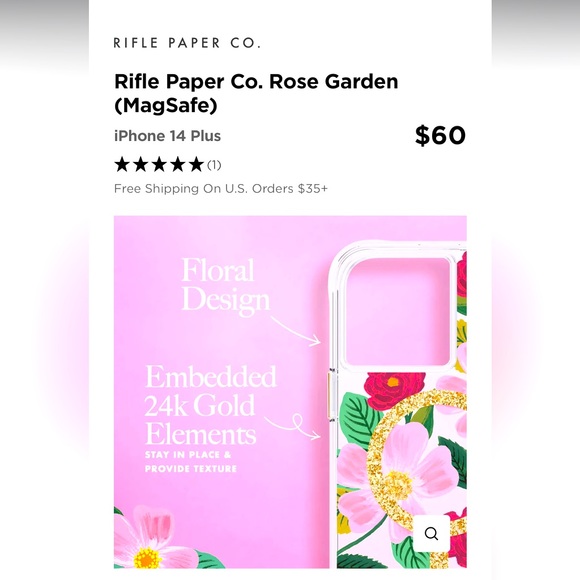
Task: Click the Embedded 24k Gold Elements caption
Action: pos(211,405)
